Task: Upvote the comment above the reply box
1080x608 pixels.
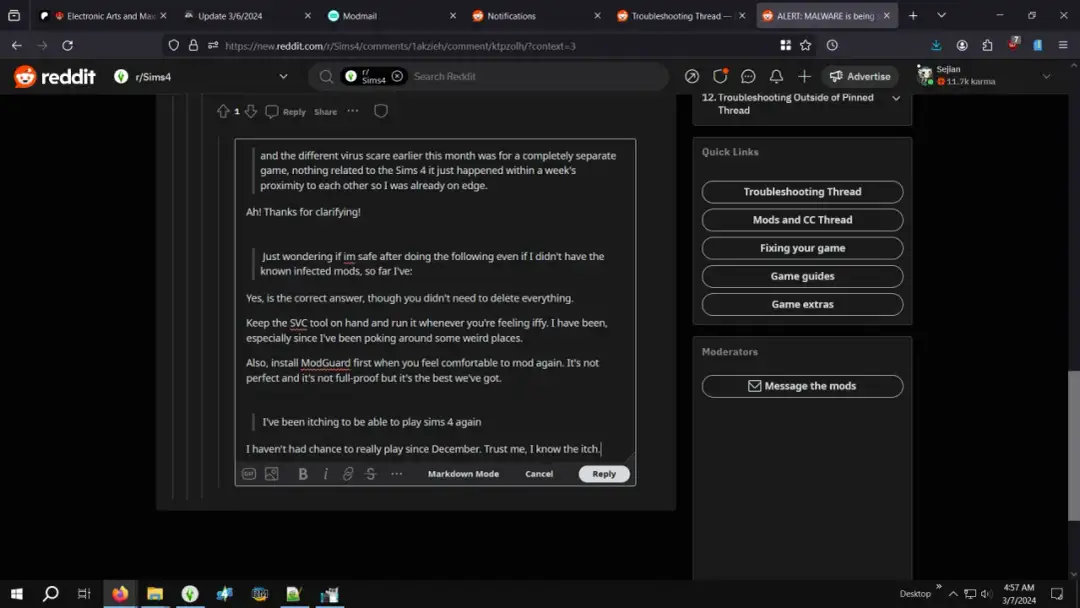Action: 223,111
